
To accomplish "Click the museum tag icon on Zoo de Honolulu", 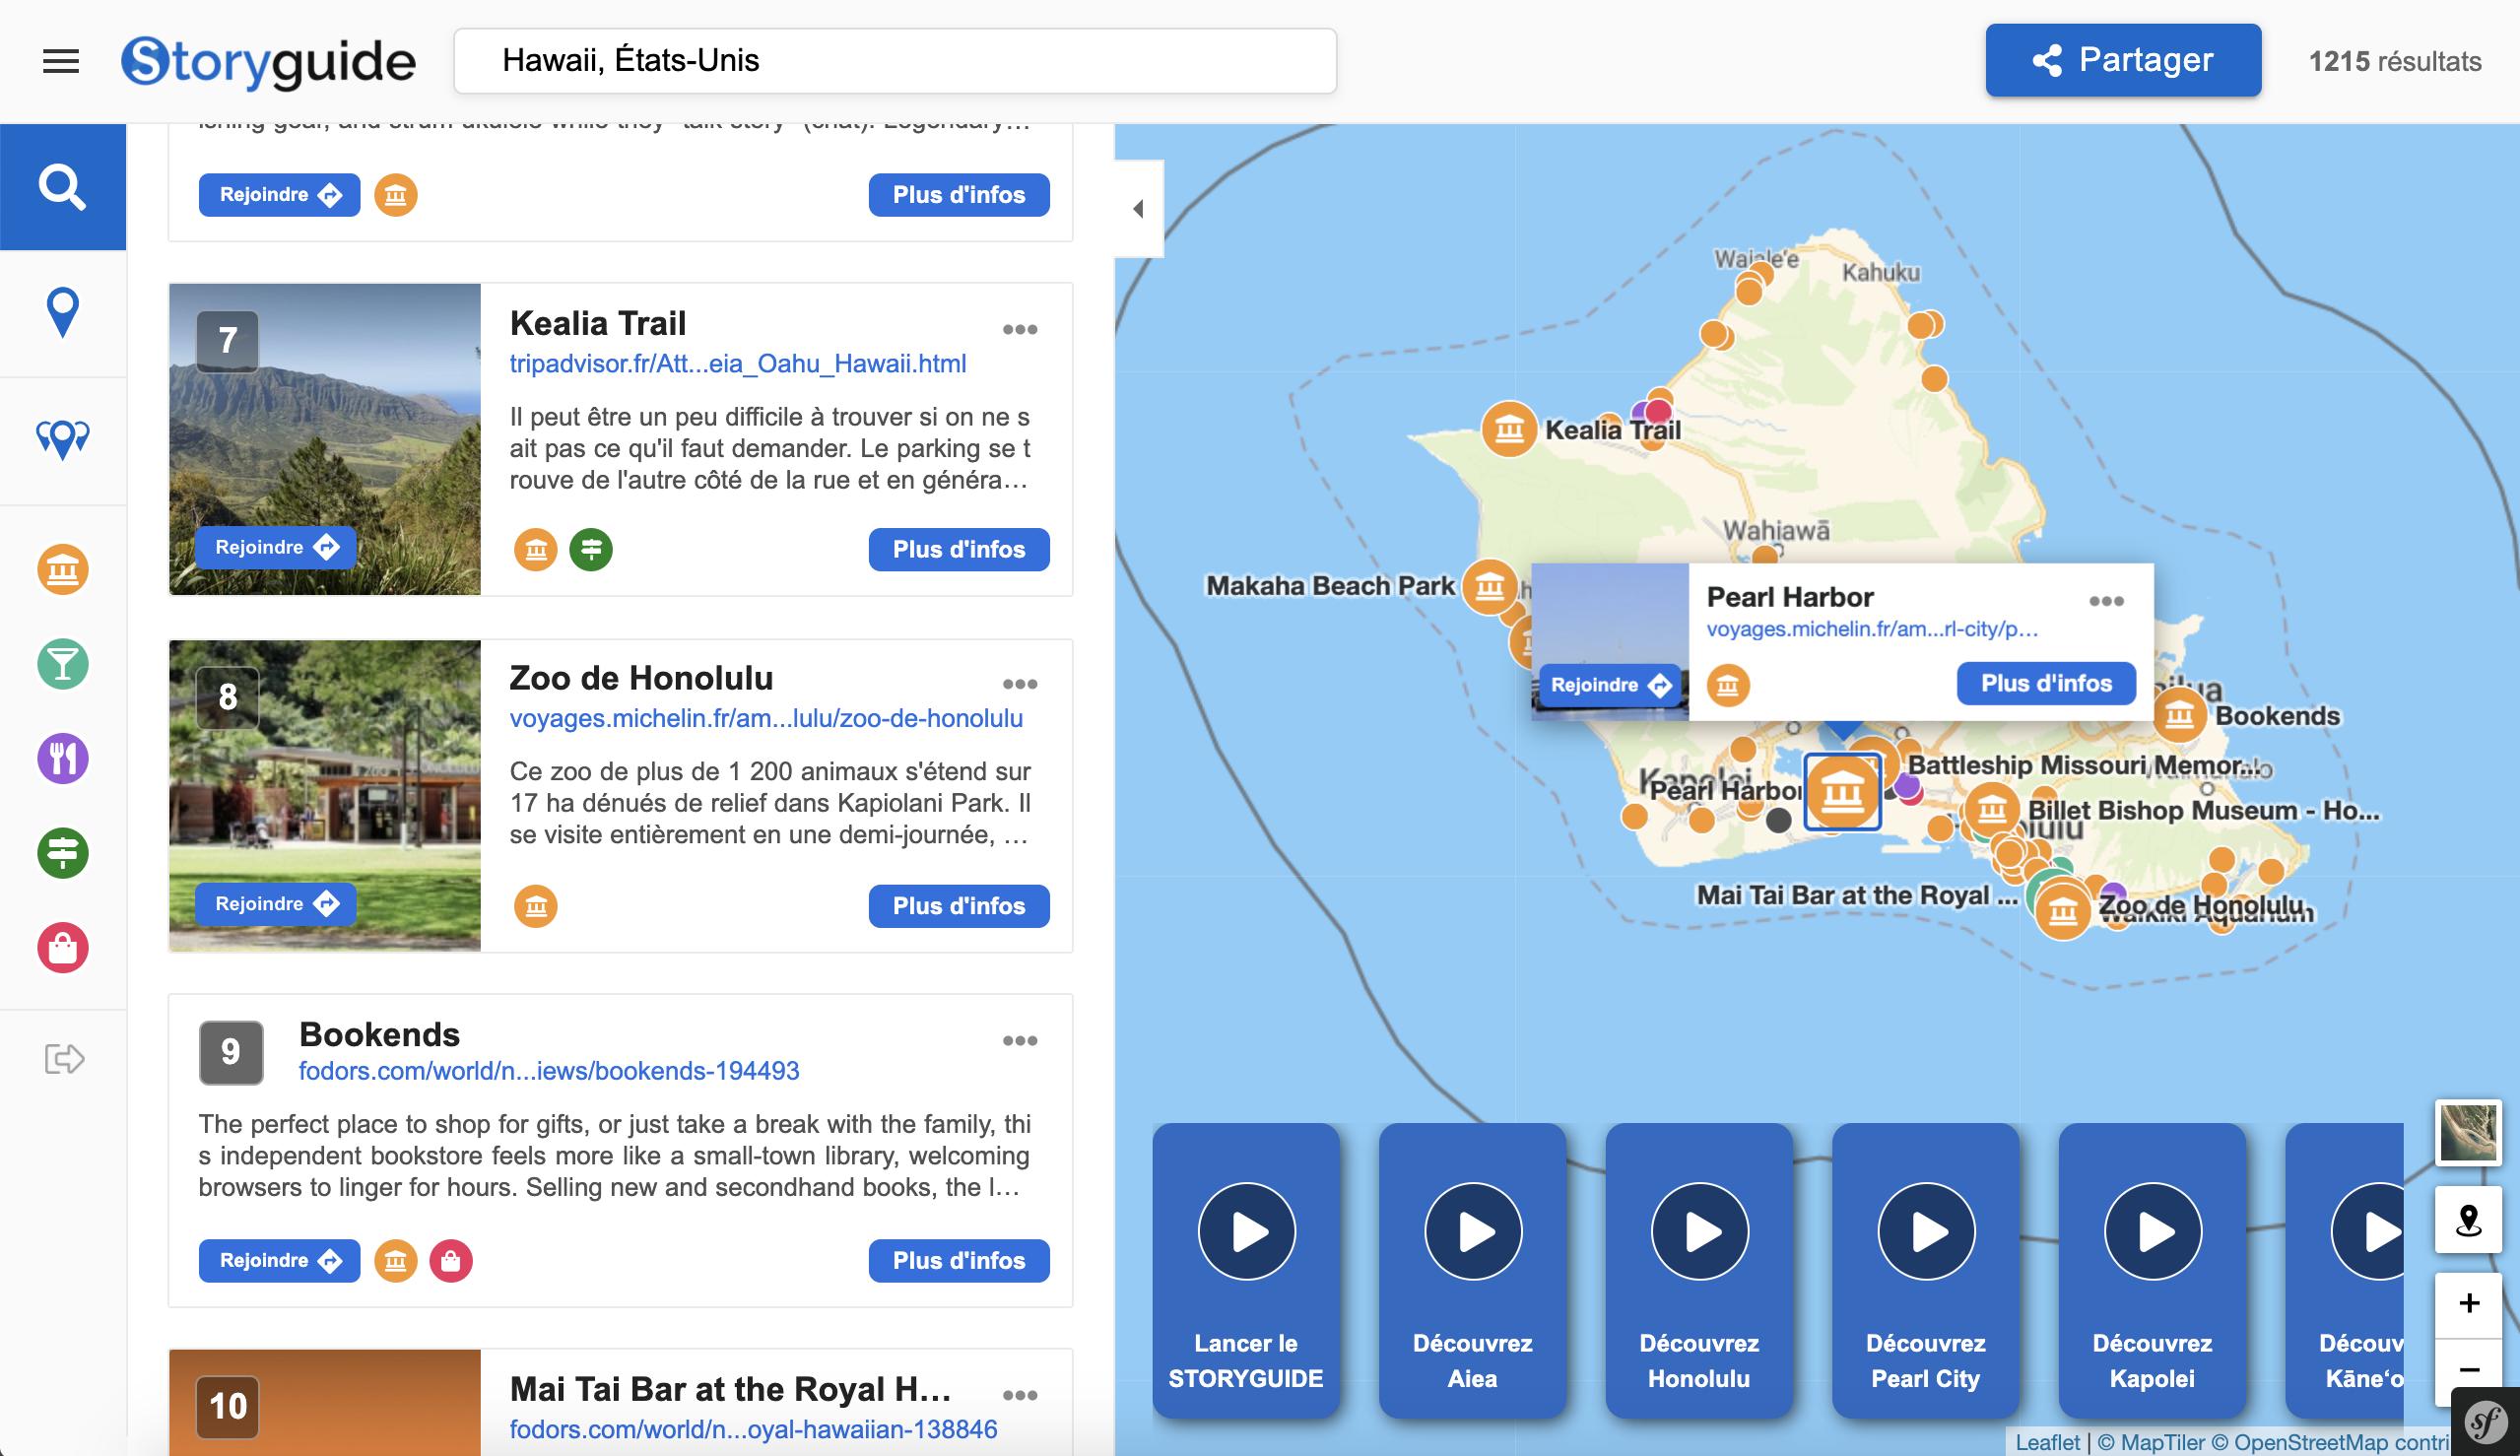I will click(x=536, y=906).
